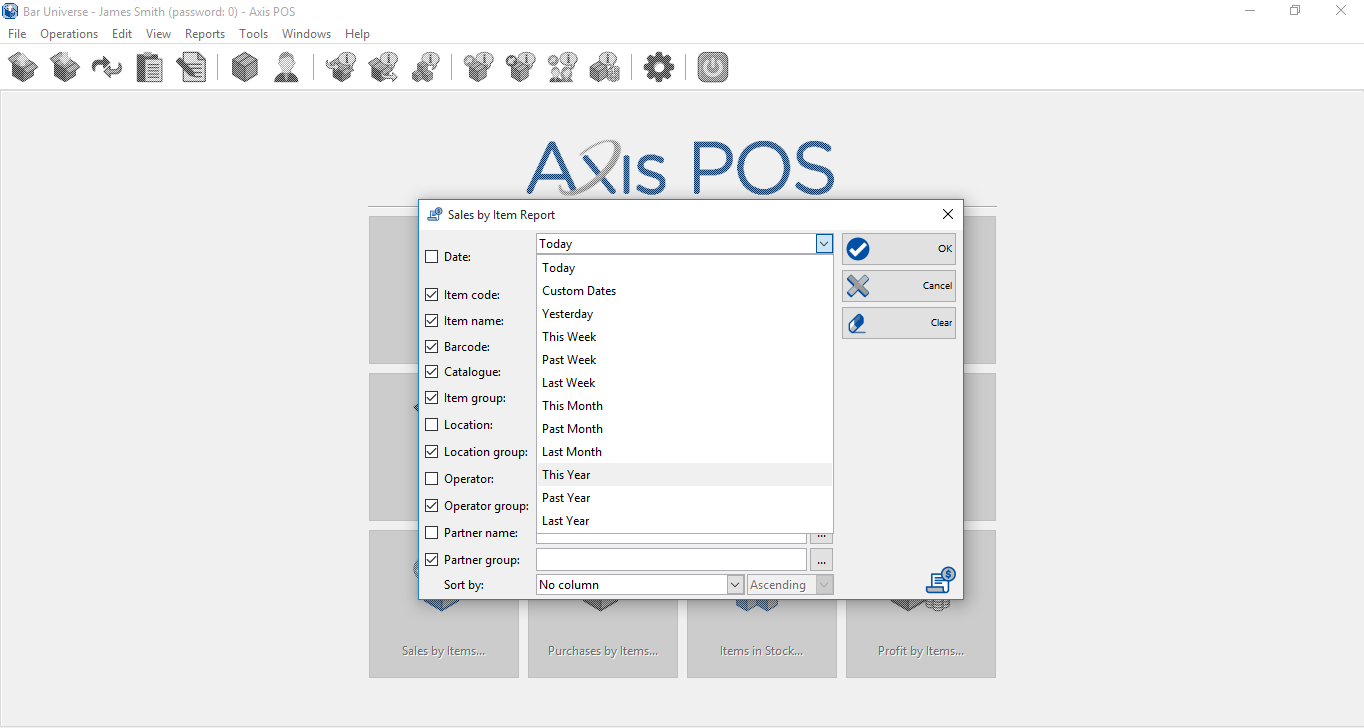Uncheck the Item code checkbox

point(432,295)
